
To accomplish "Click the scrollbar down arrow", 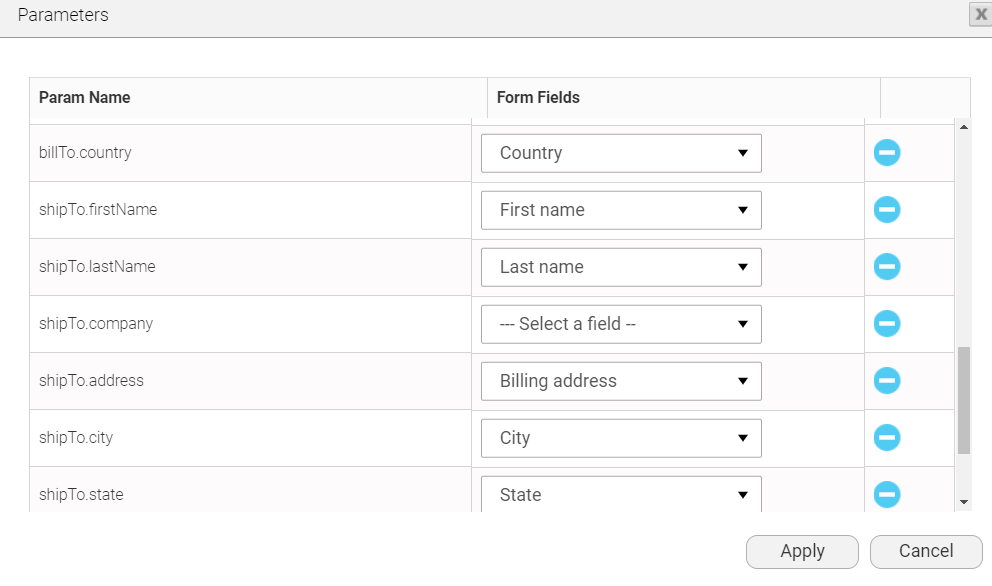I will (963, 500).
